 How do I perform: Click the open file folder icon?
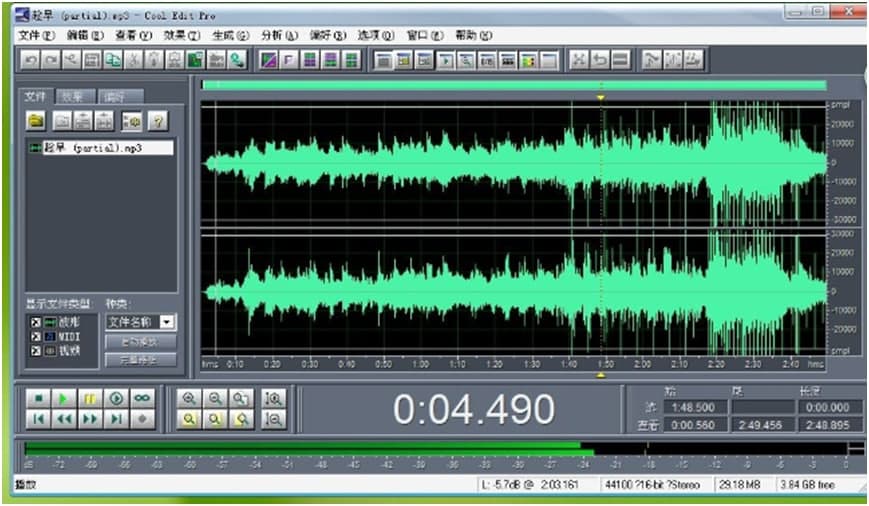coord(36,121)
